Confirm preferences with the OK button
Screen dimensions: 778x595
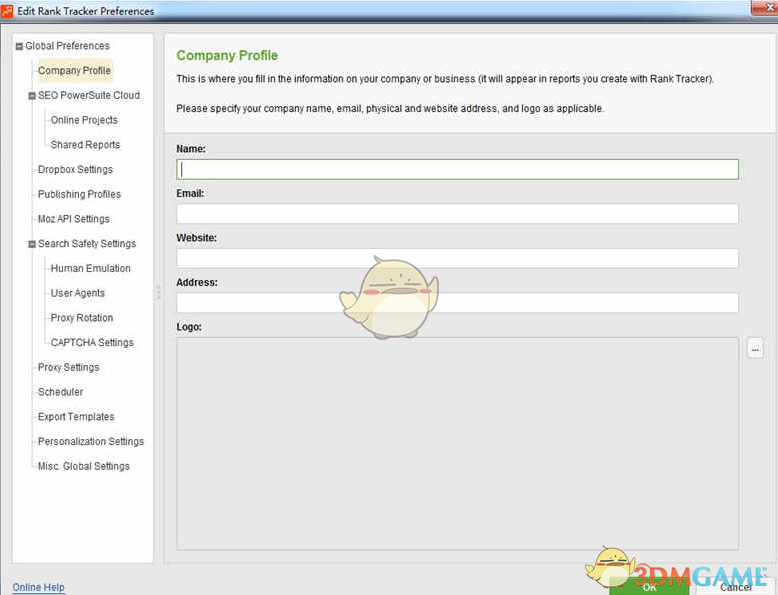pos(649,587)
